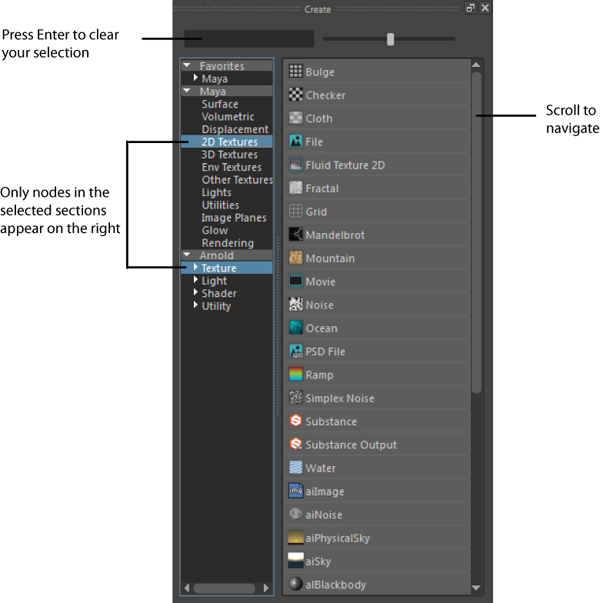Click the category tree scroll right arrow
600x603 pixels.
click(266, 588)
